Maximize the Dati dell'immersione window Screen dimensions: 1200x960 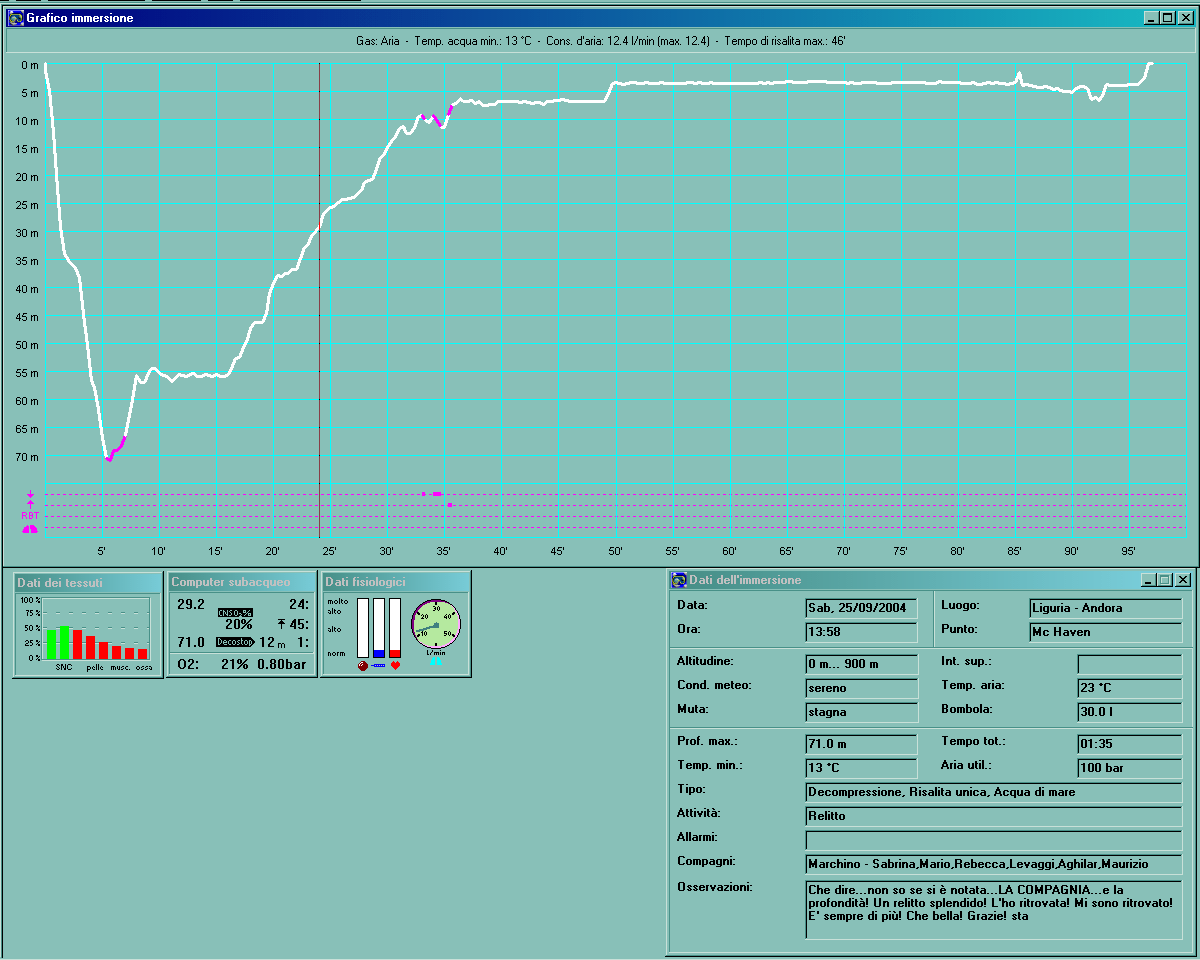[1166, 580]
